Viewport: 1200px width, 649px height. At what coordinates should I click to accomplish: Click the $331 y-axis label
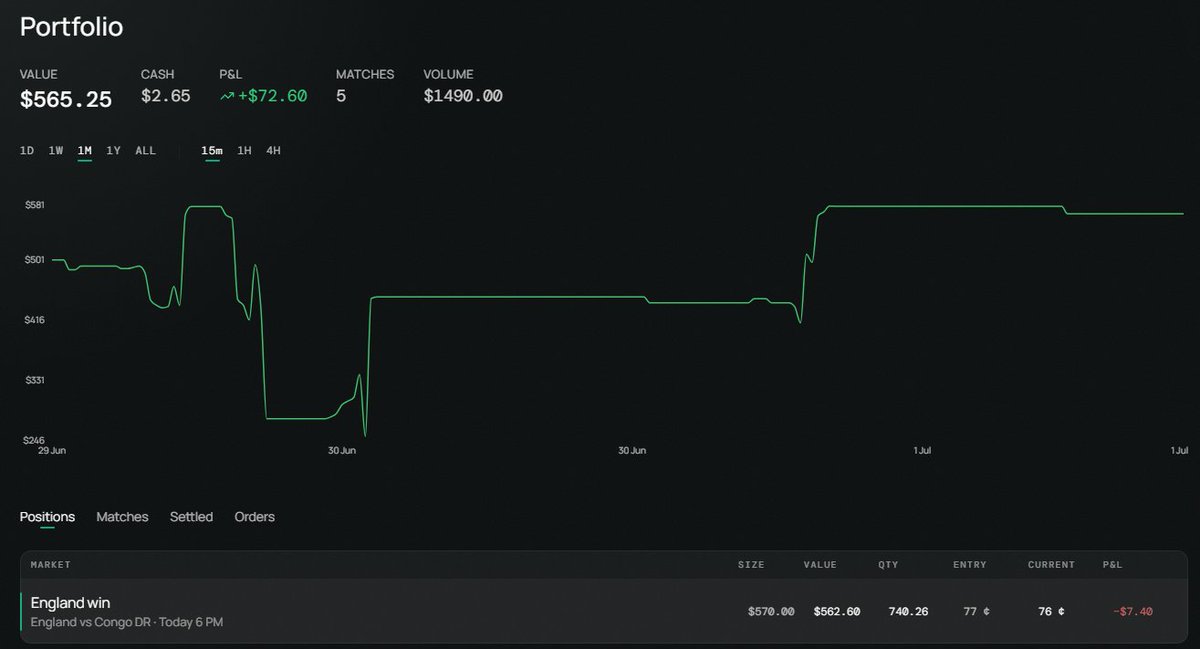tap(33, 381)
